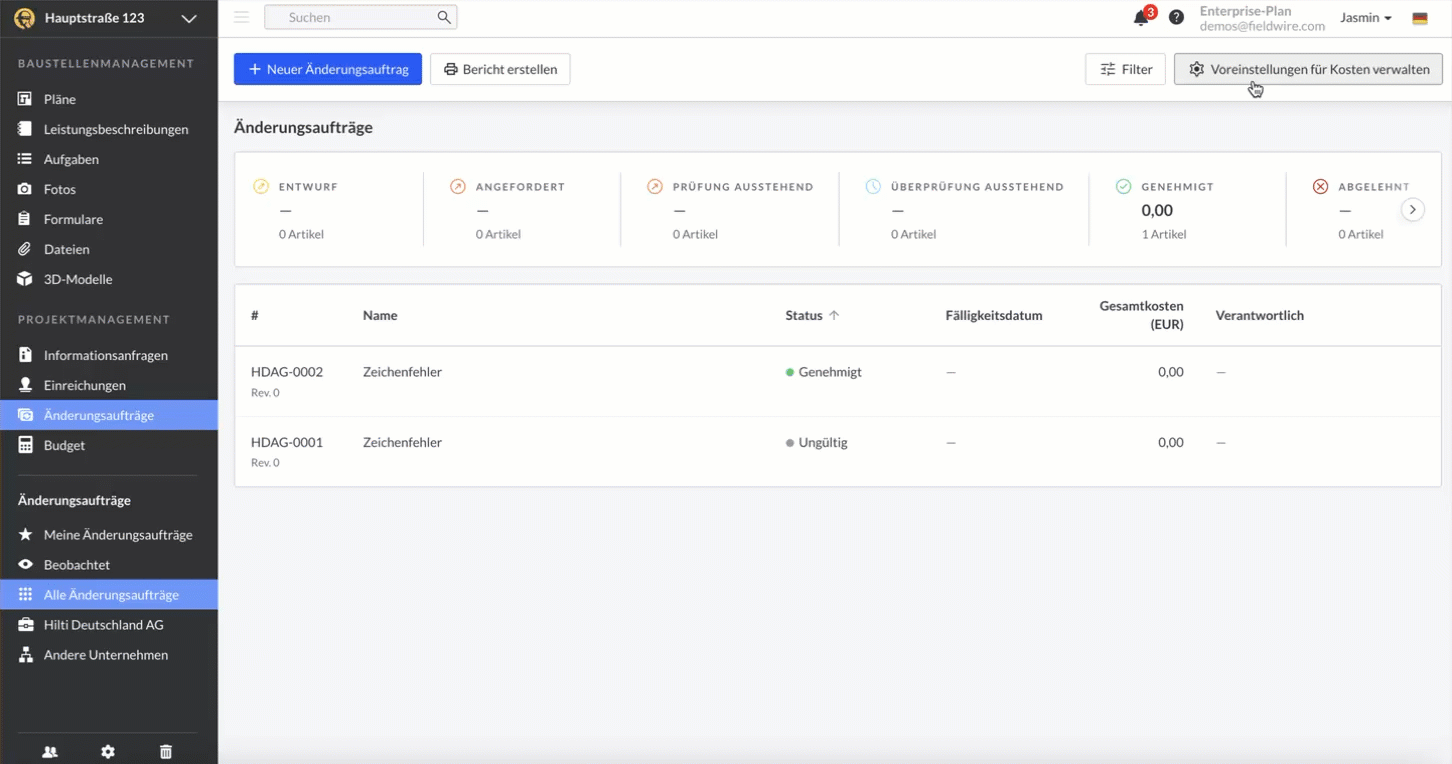
Task: Click the magnifier search icon
Action: click(444, 17)
